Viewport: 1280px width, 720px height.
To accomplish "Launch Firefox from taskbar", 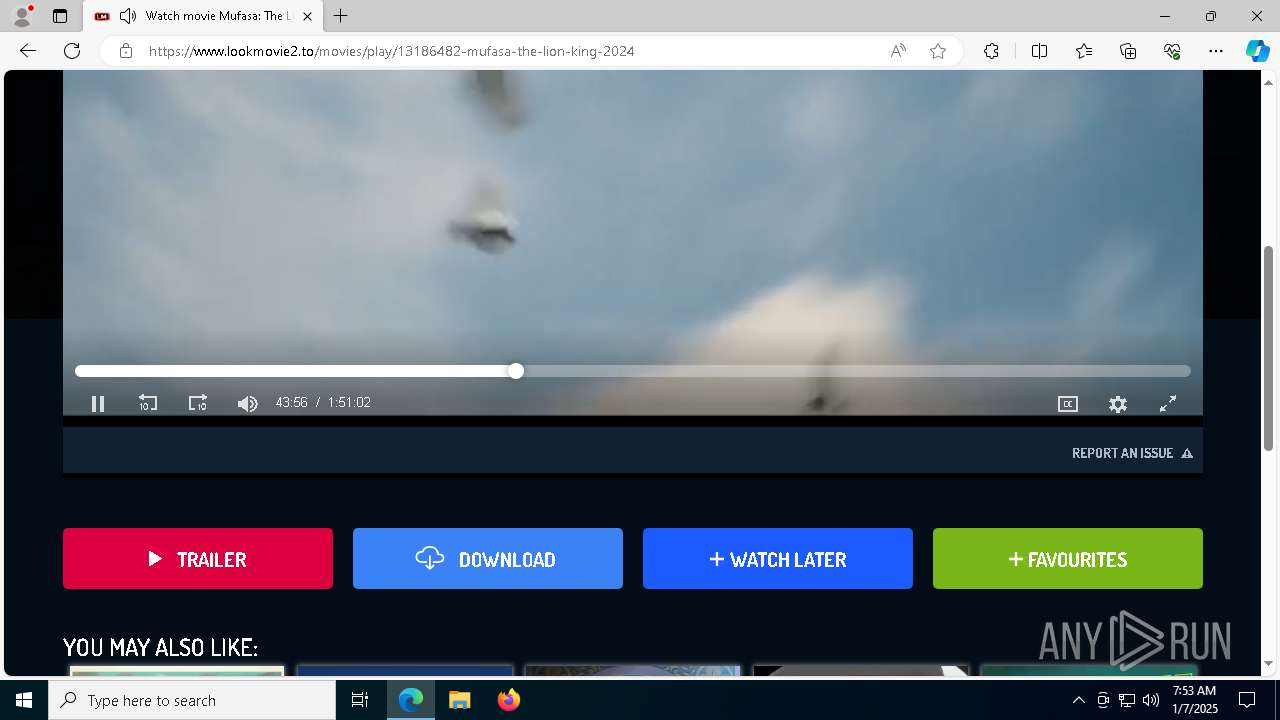I will [x=508, y=700].
